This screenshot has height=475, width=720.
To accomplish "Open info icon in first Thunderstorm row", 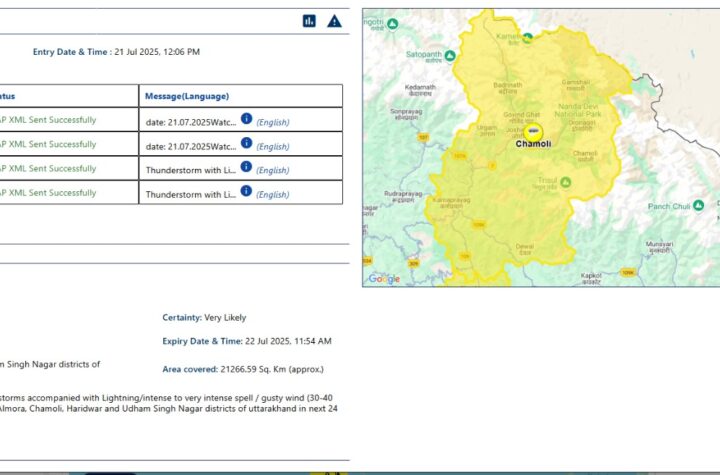I will tap(246, 166).
